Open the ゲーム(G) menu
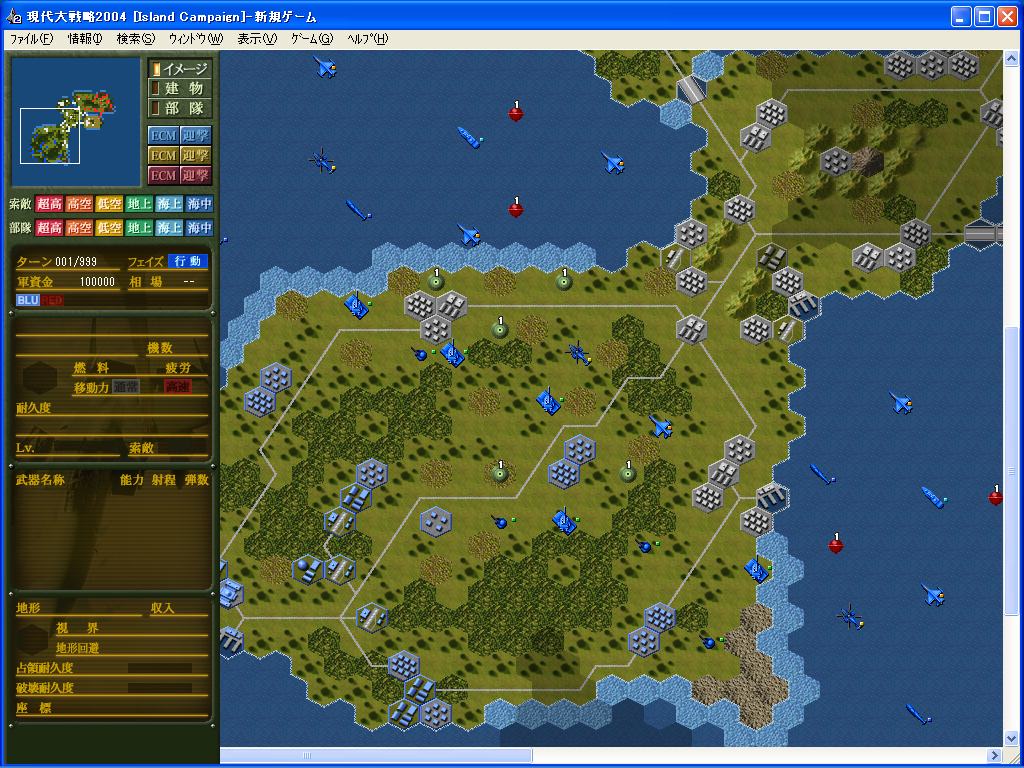The image size is (1024, 768). pyautogui.click(x=311, y=39)
